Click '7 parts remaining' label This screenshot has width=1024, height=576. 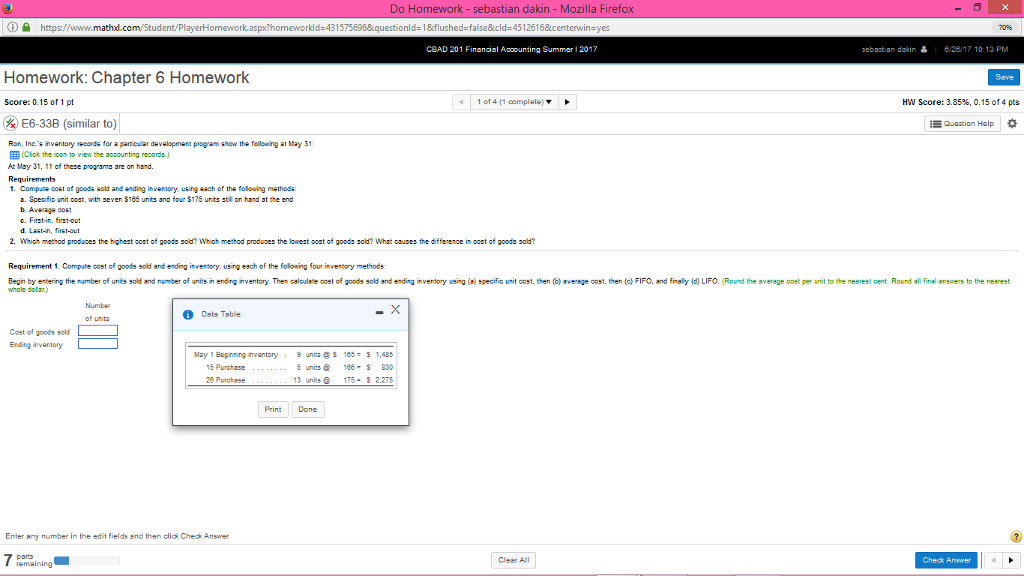coord(28,560)
